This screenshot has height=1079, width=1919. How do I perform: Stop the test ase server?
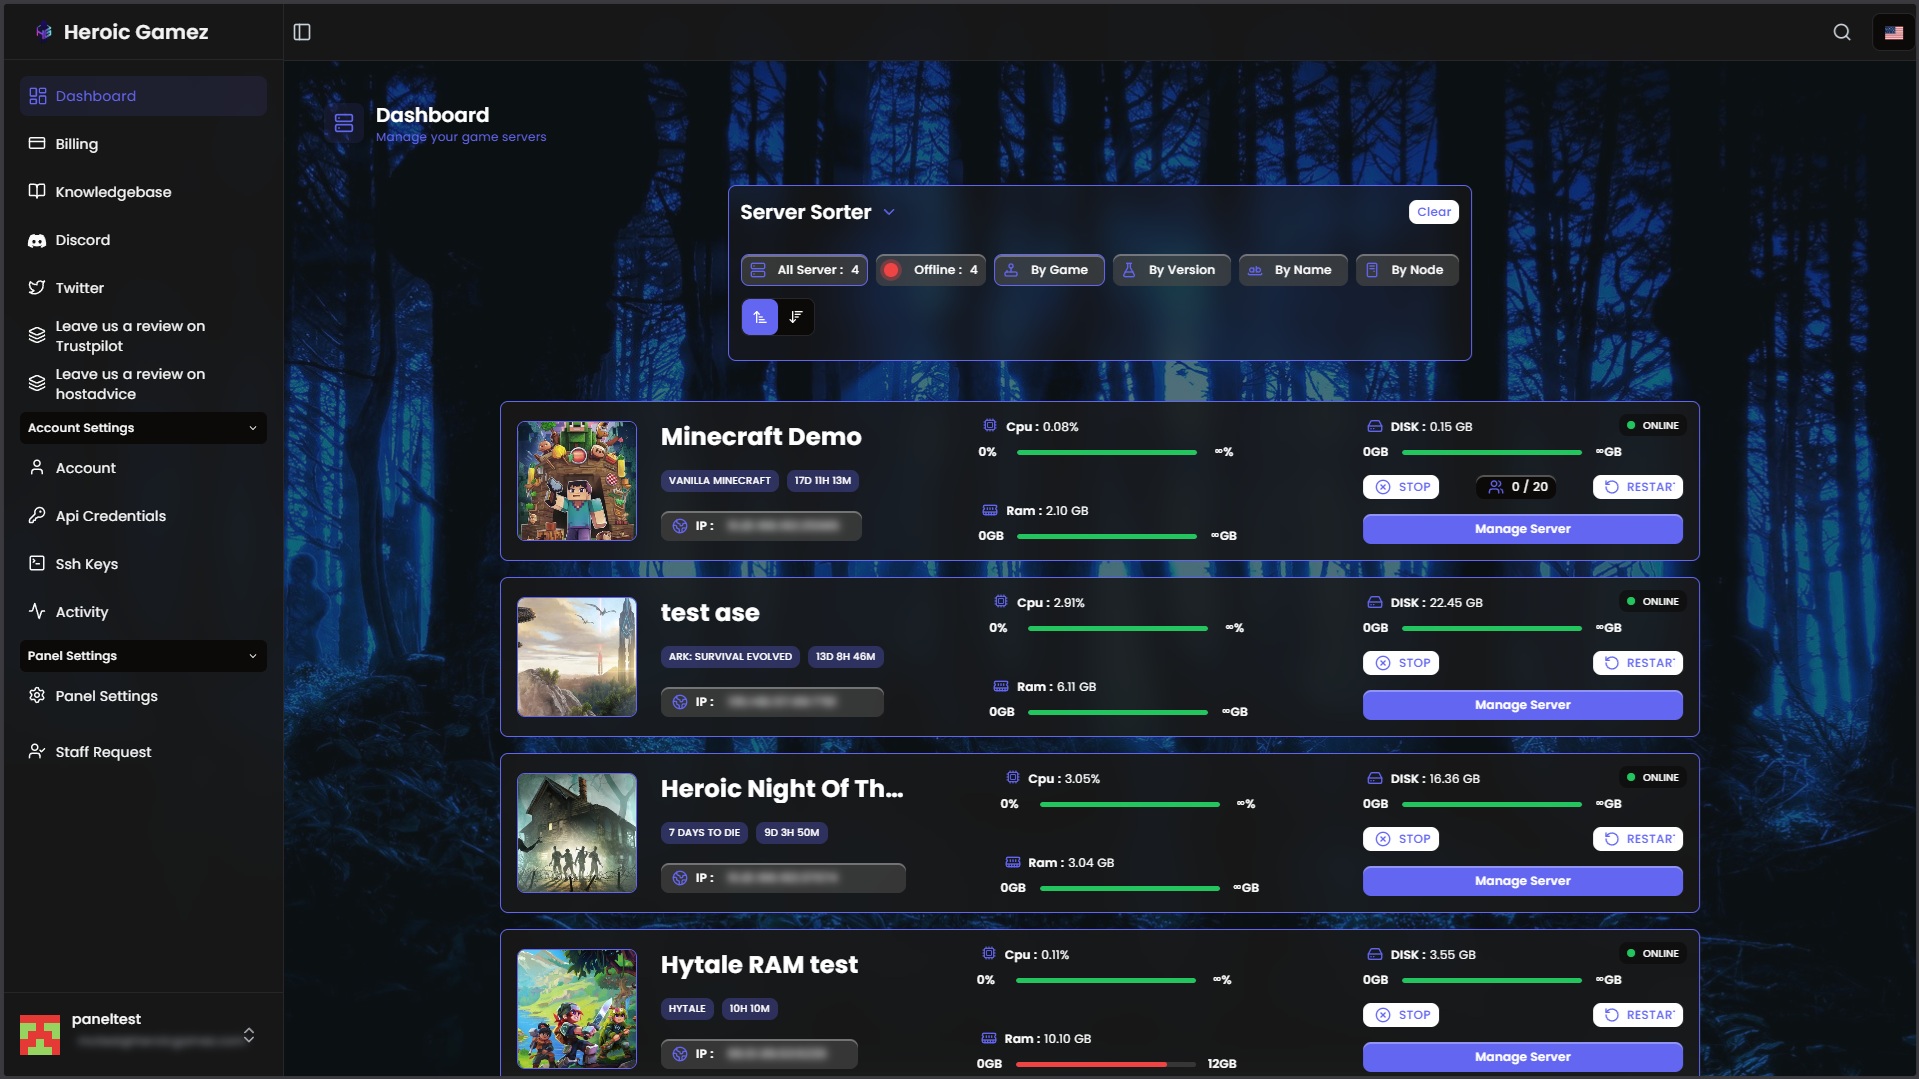1400,663
